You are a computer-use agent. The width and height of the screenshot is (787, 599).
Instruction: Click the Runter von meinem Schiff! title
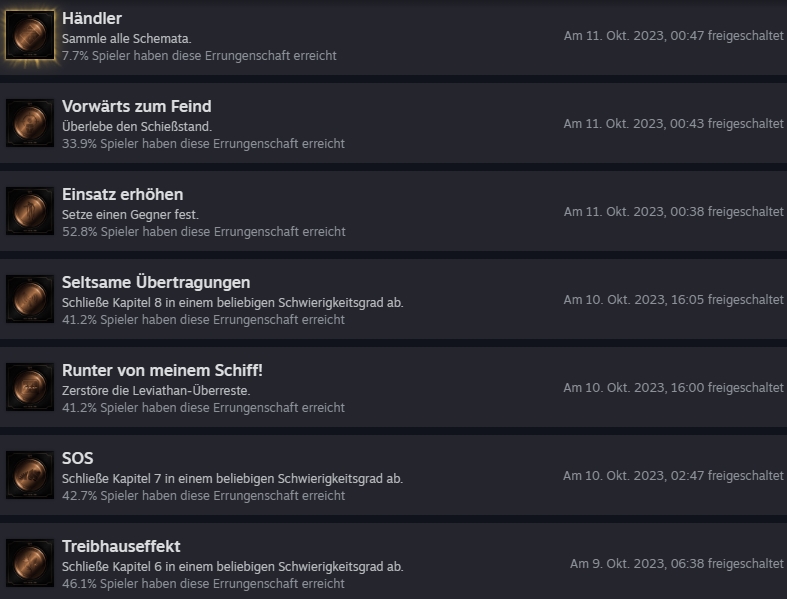click(x=162, y=371)
